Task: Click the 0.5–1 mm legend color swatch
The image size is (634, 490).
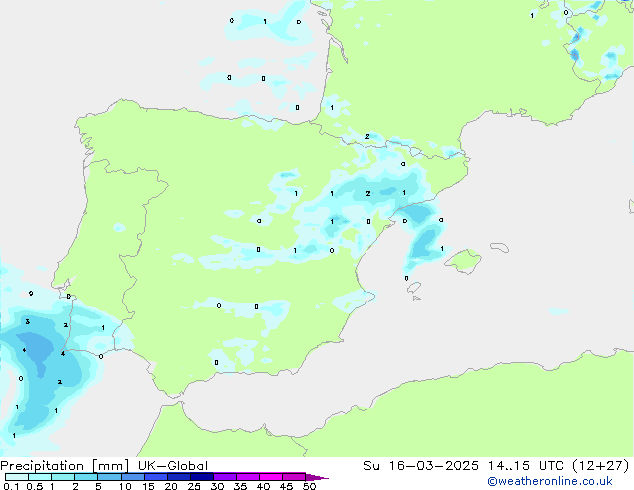Action: point(40,477)
